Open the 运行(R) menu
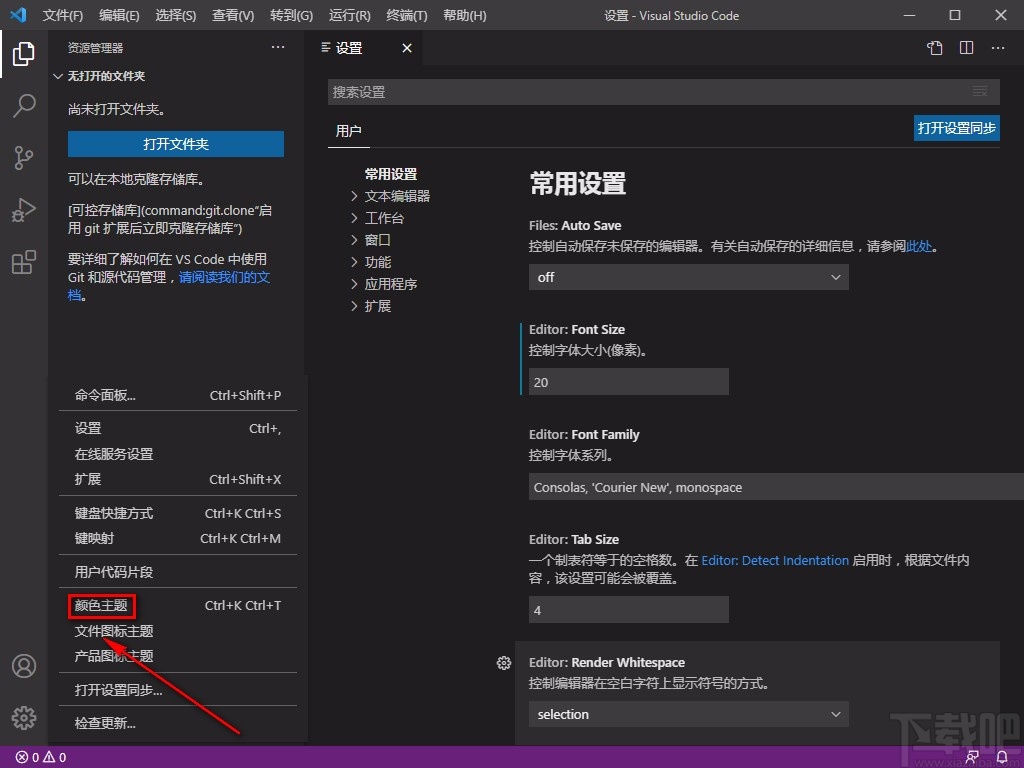1024x768 pixels. 349,15
